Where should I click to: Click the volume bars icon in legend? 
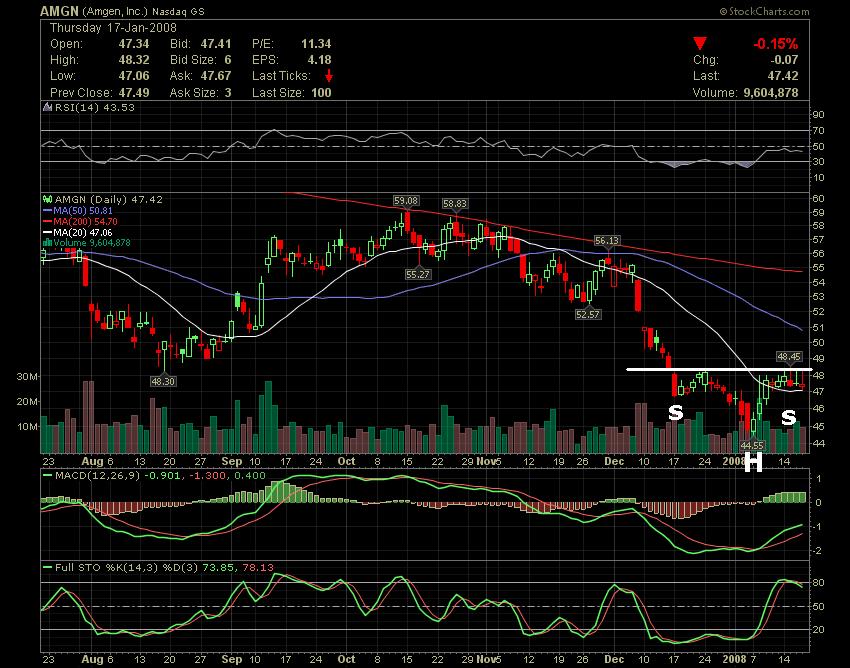click(x=48, y=243)
